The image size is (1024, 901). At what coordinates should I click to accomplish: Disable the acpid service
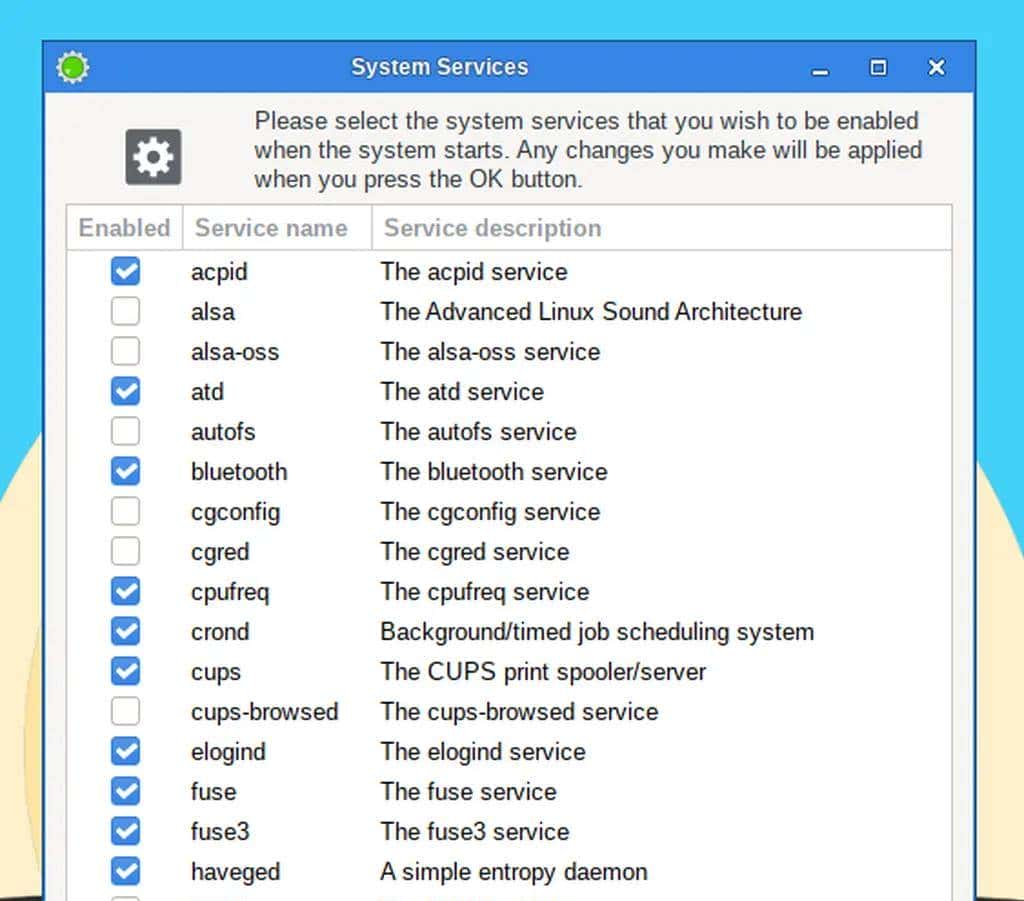(125, 271)
